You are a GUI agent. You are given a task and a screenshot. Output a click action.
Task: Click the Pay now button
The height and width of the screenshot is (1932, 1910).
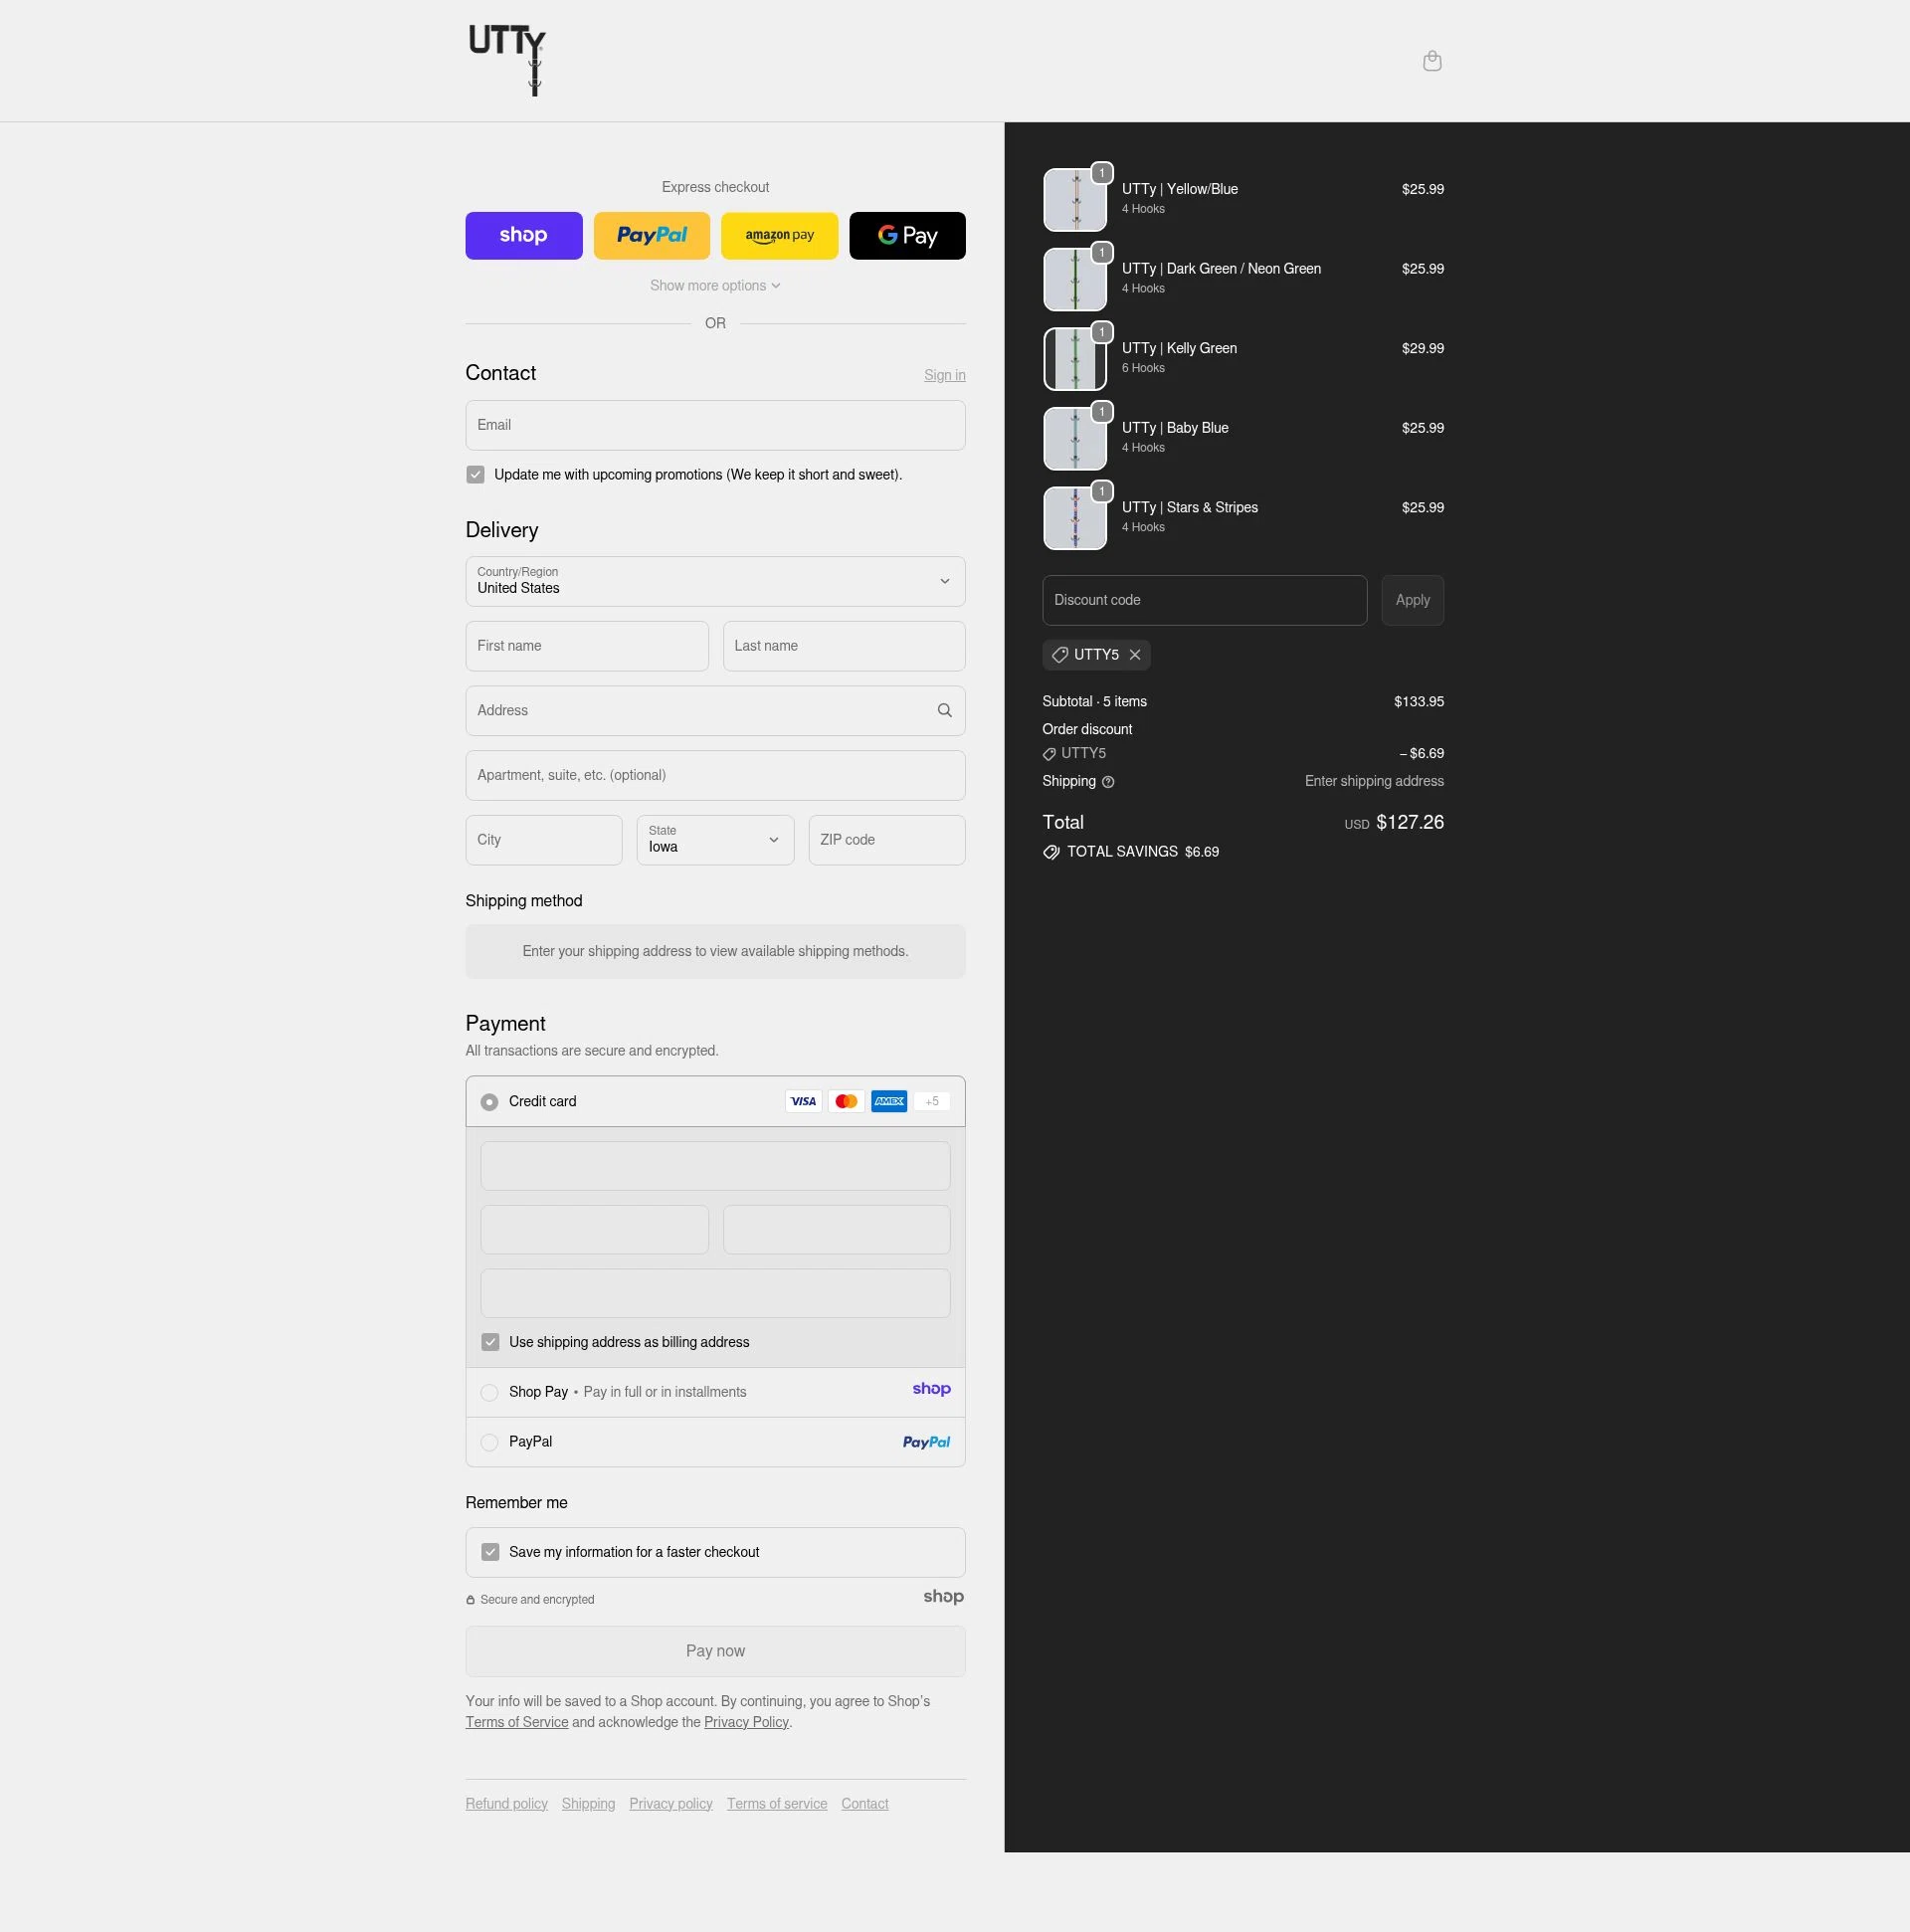[x=714, y=1651]
